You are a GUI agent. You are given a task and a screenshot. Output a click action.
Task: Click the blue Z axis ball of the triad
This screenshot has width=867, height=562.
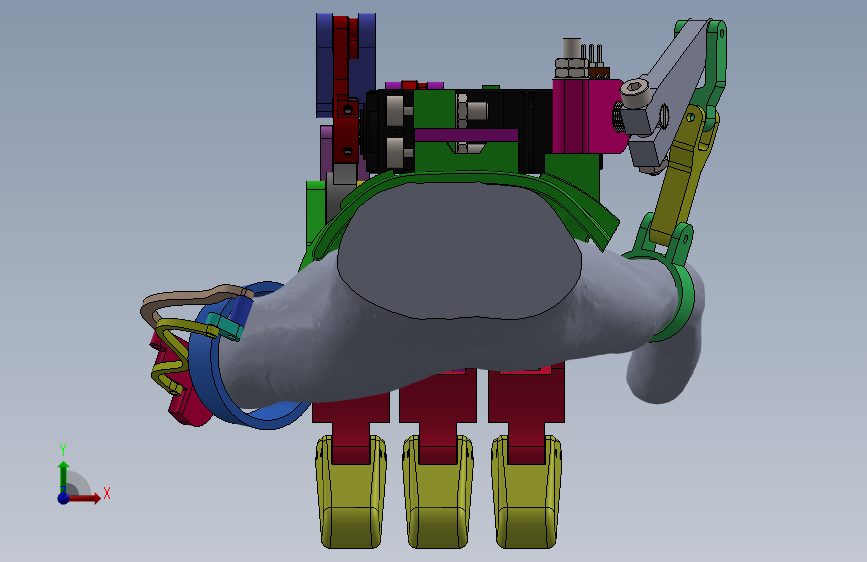click(x=63, y=498)
